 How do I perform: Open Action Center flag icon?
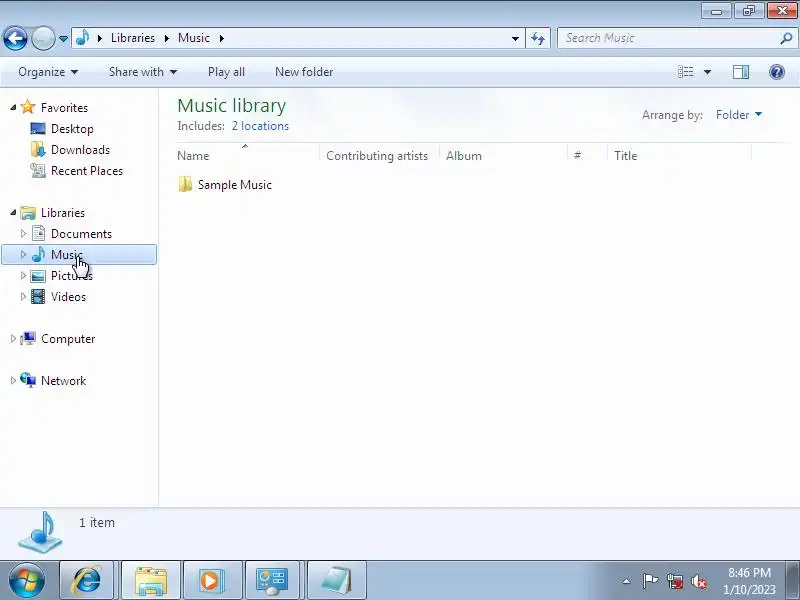point(650,581)
